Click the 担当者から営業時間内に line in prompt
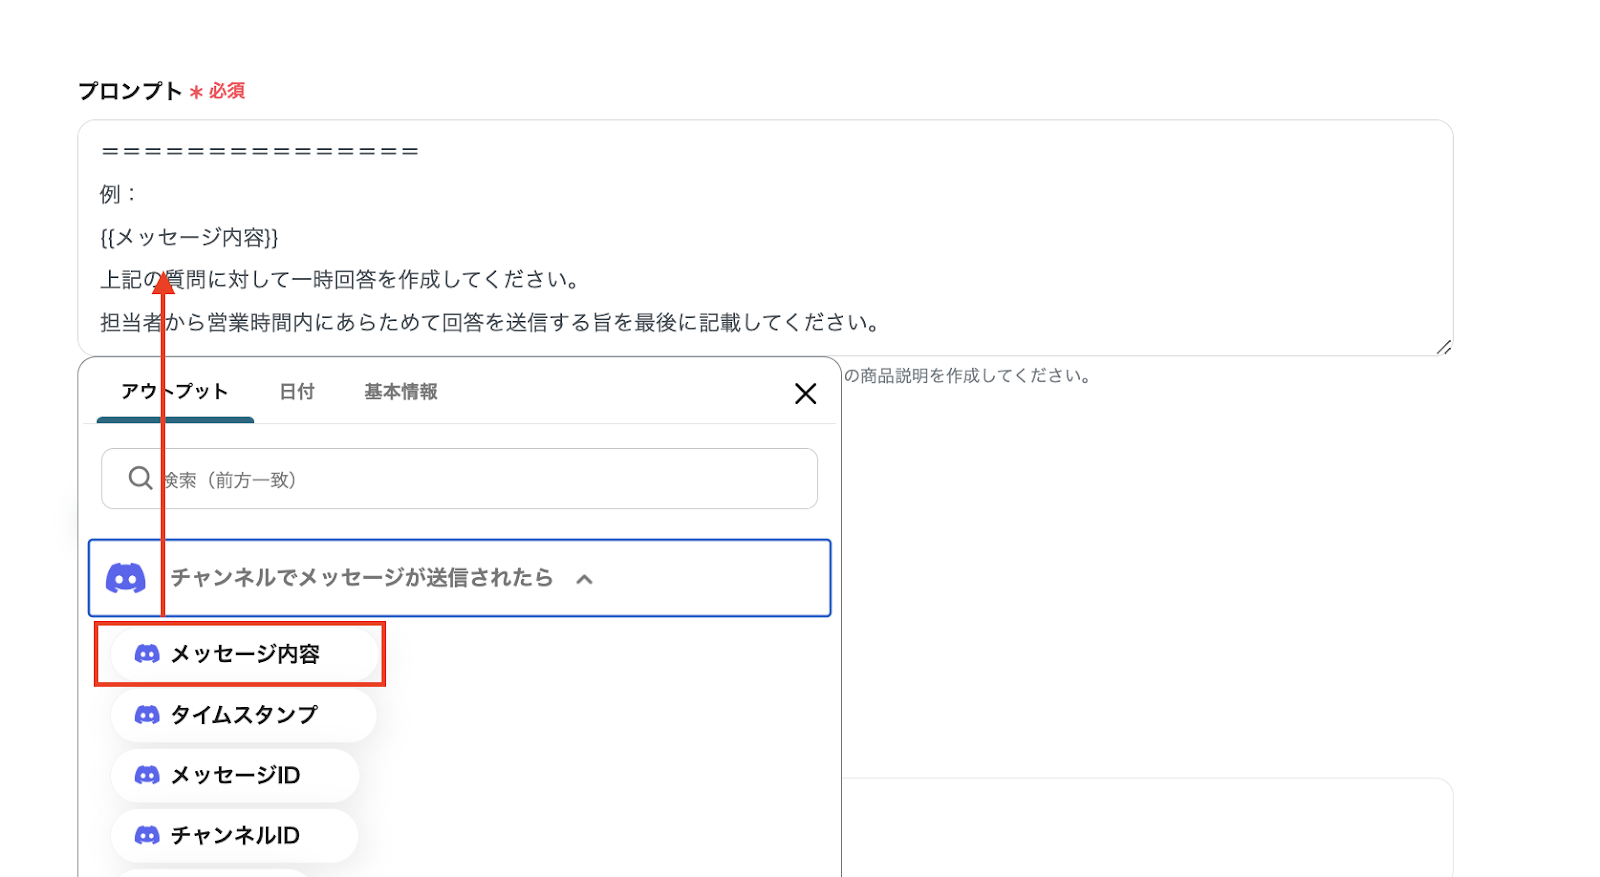The height and width of the screenshot is (877, 1600). (x=490, y=323)
